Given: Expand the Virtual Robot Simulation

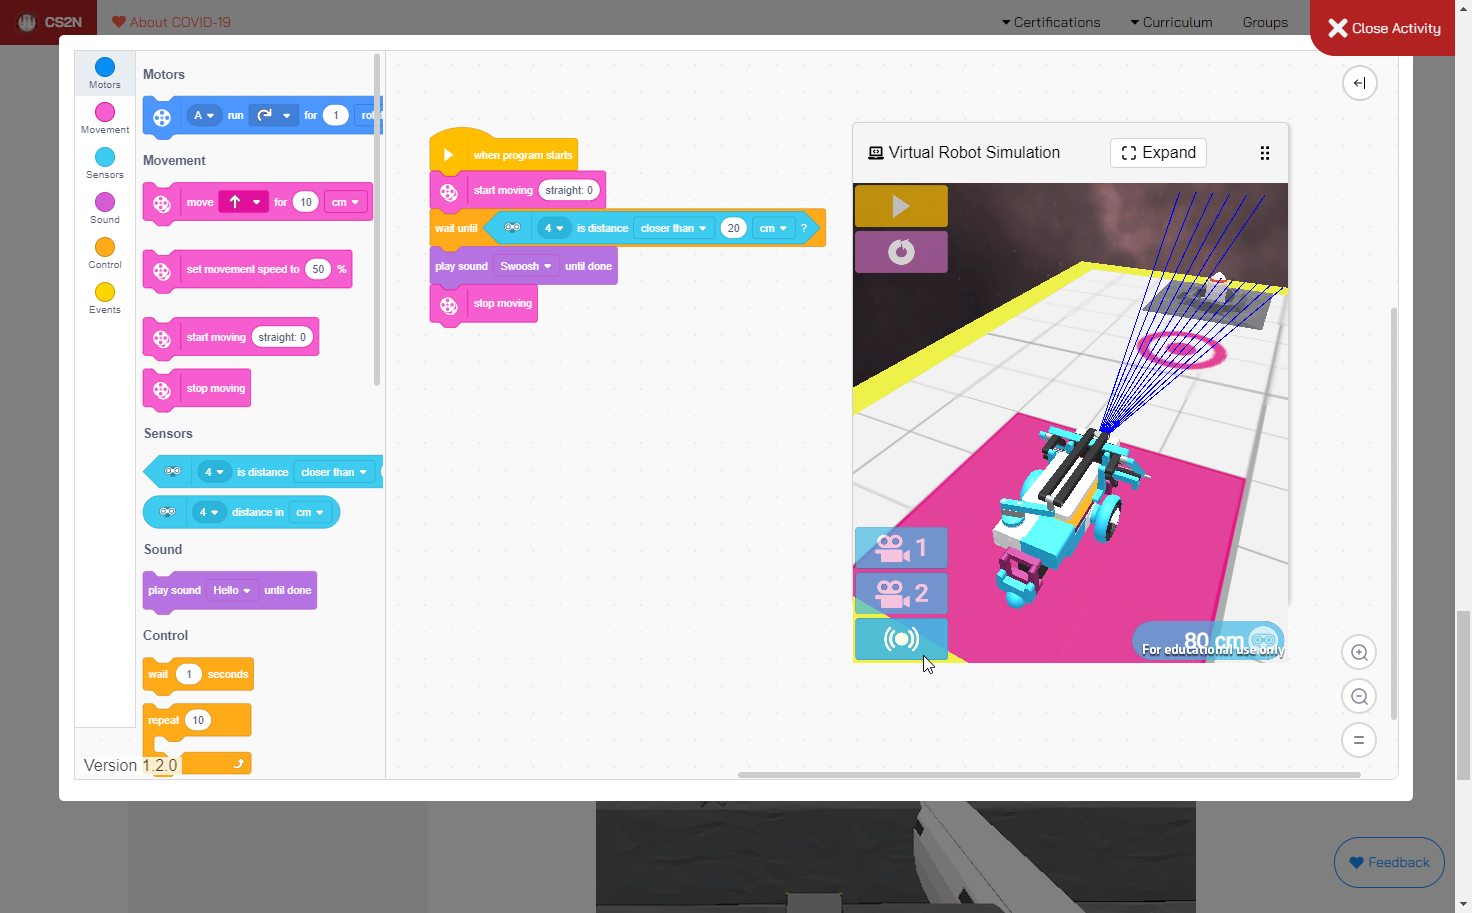Looking at the screenshot, I should click(1159, 153).
